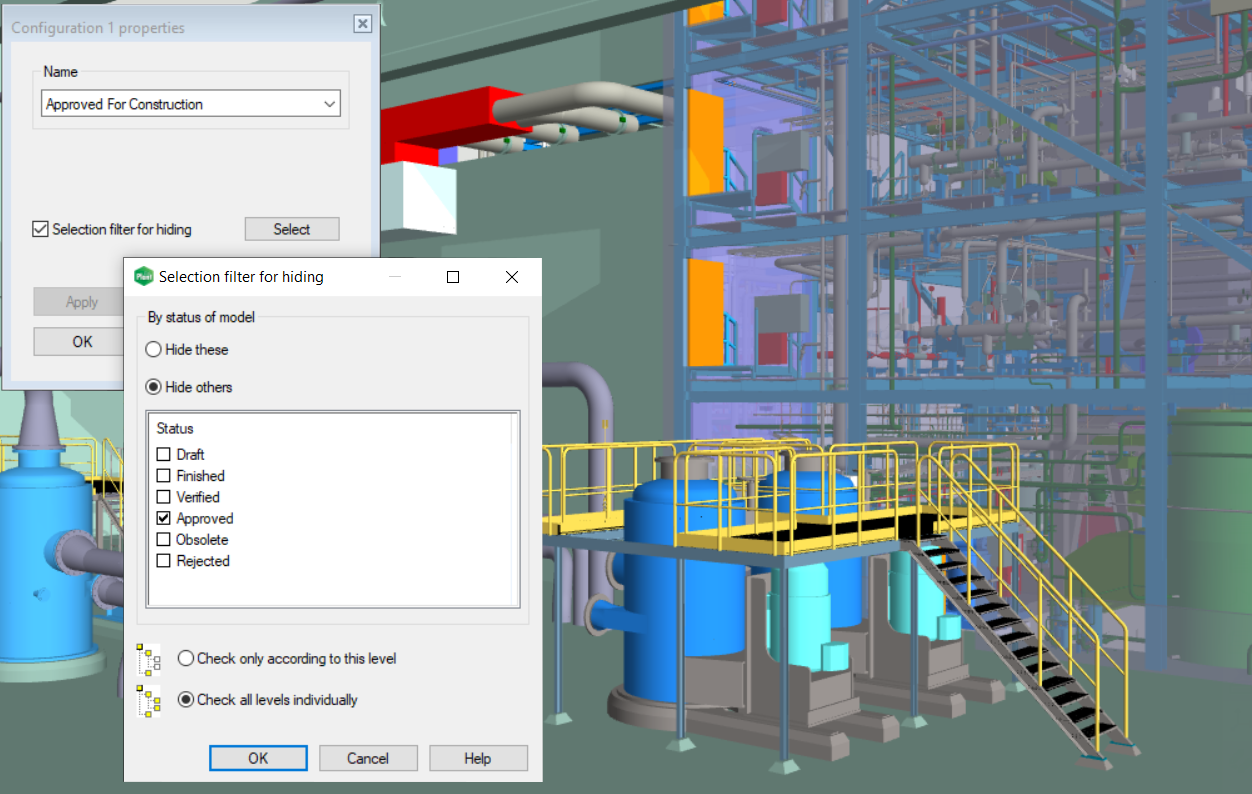Open the Name dropdown arrow
Image resolution: width=1252 pixels, height=794 pixels.
pos(329,104)
